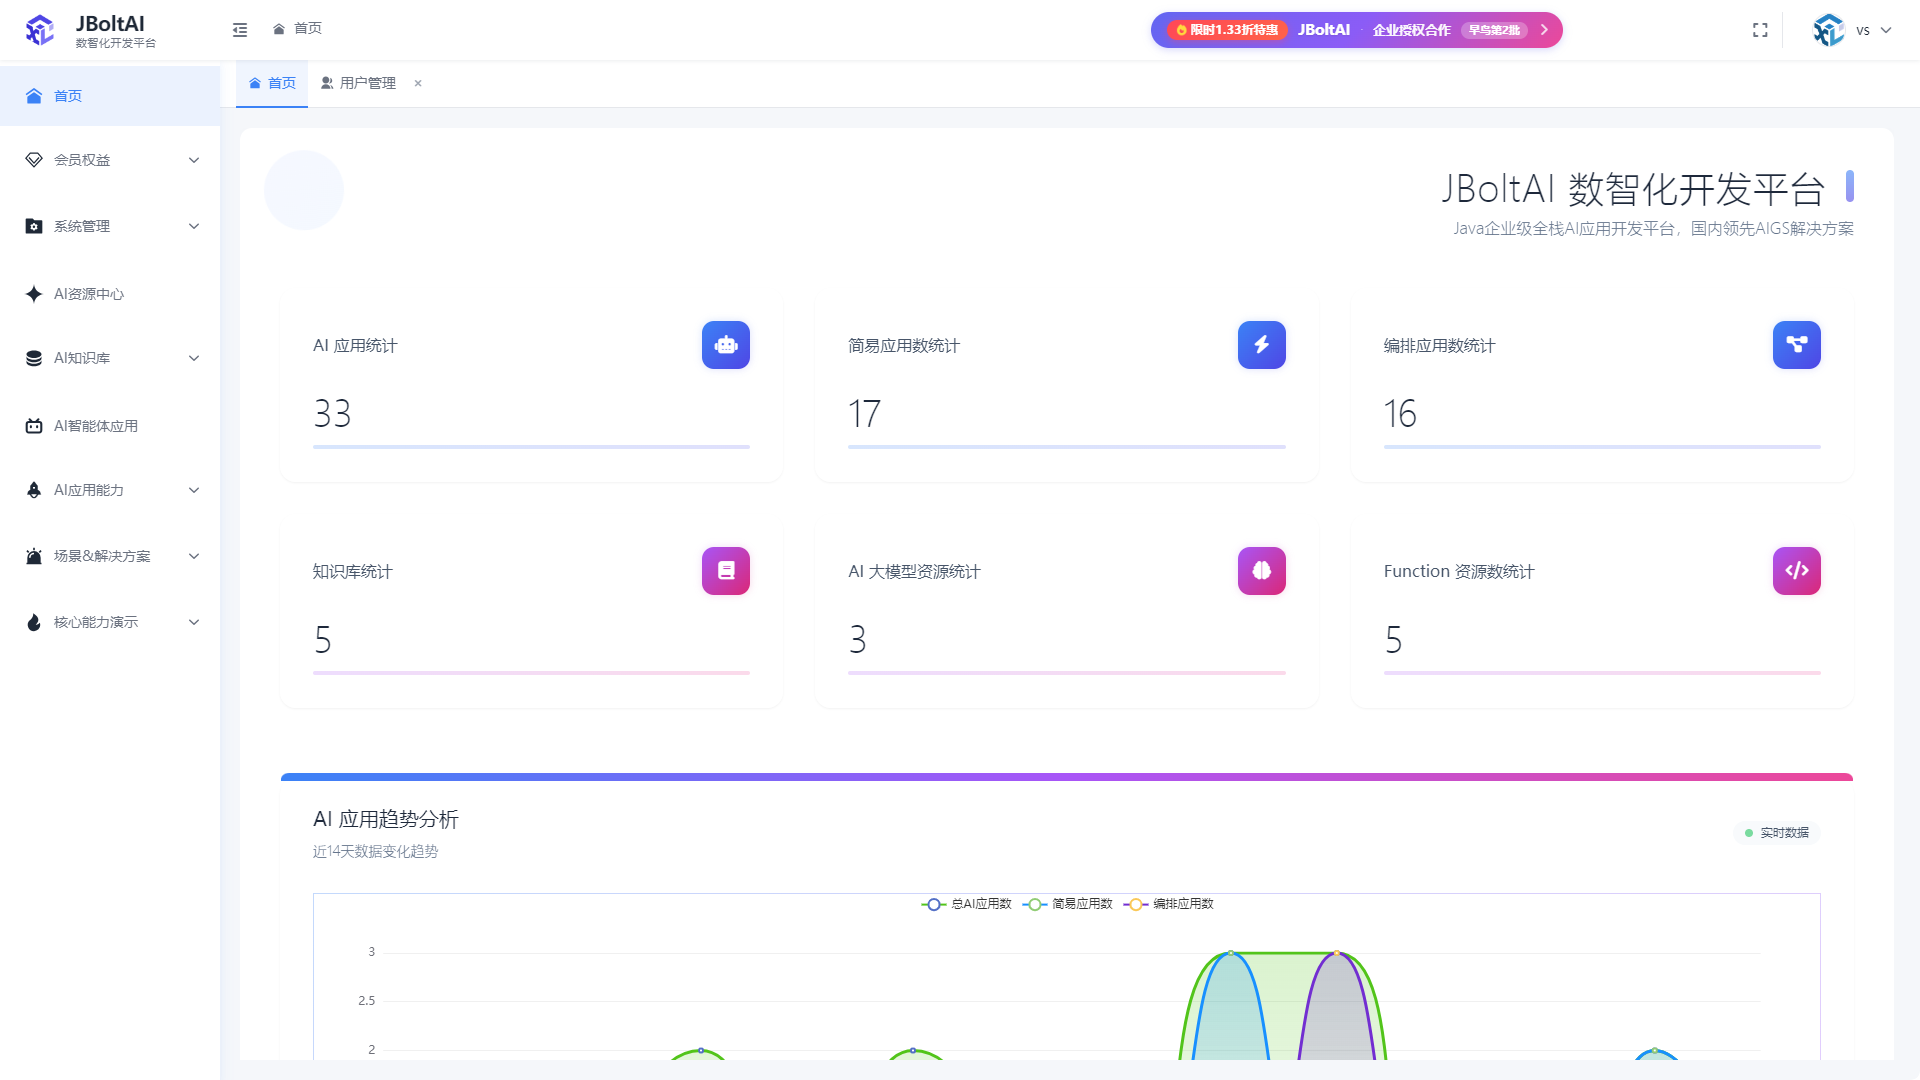Enter fullscreen mode via expand icon

coord(1760,30)
